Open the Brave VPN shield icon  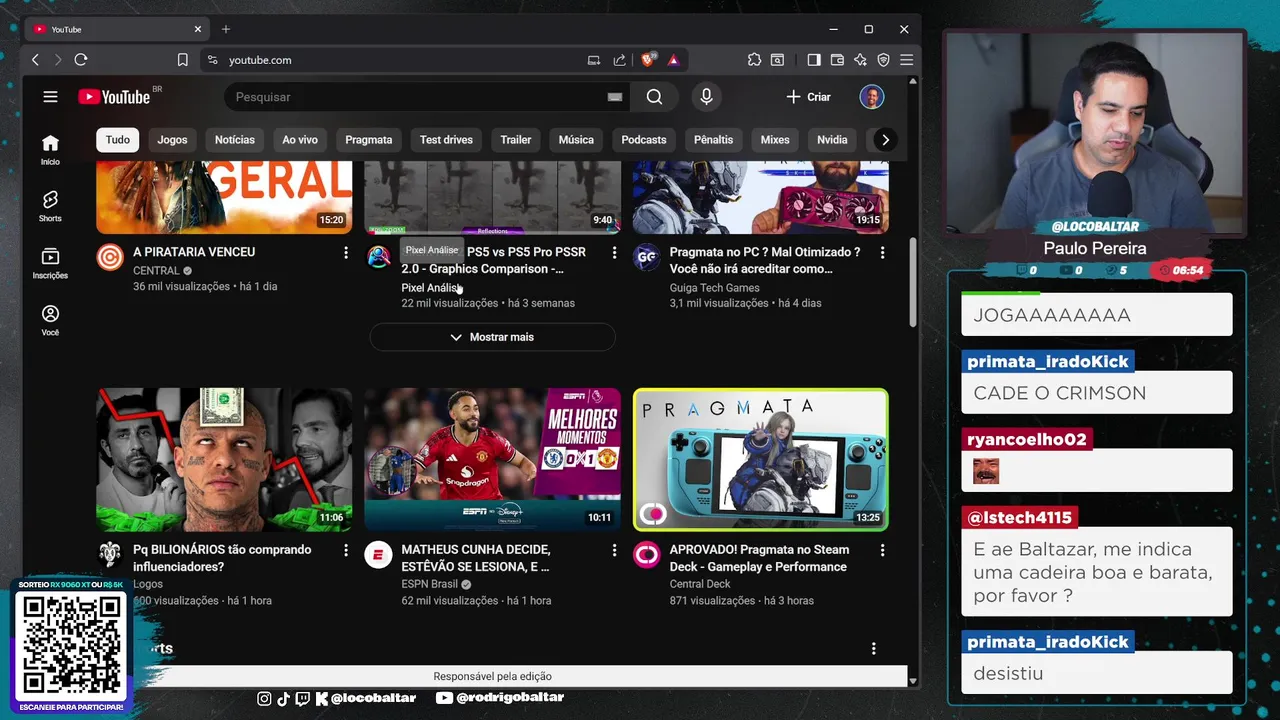click(x=883, y=60)
